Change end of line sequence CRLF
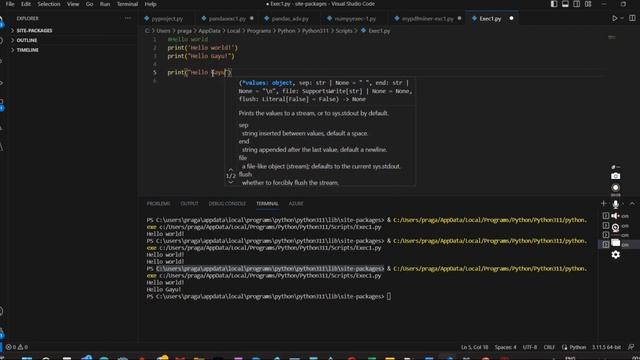The width and height of the screenshot is (640, 360). (x=549, y=347)
